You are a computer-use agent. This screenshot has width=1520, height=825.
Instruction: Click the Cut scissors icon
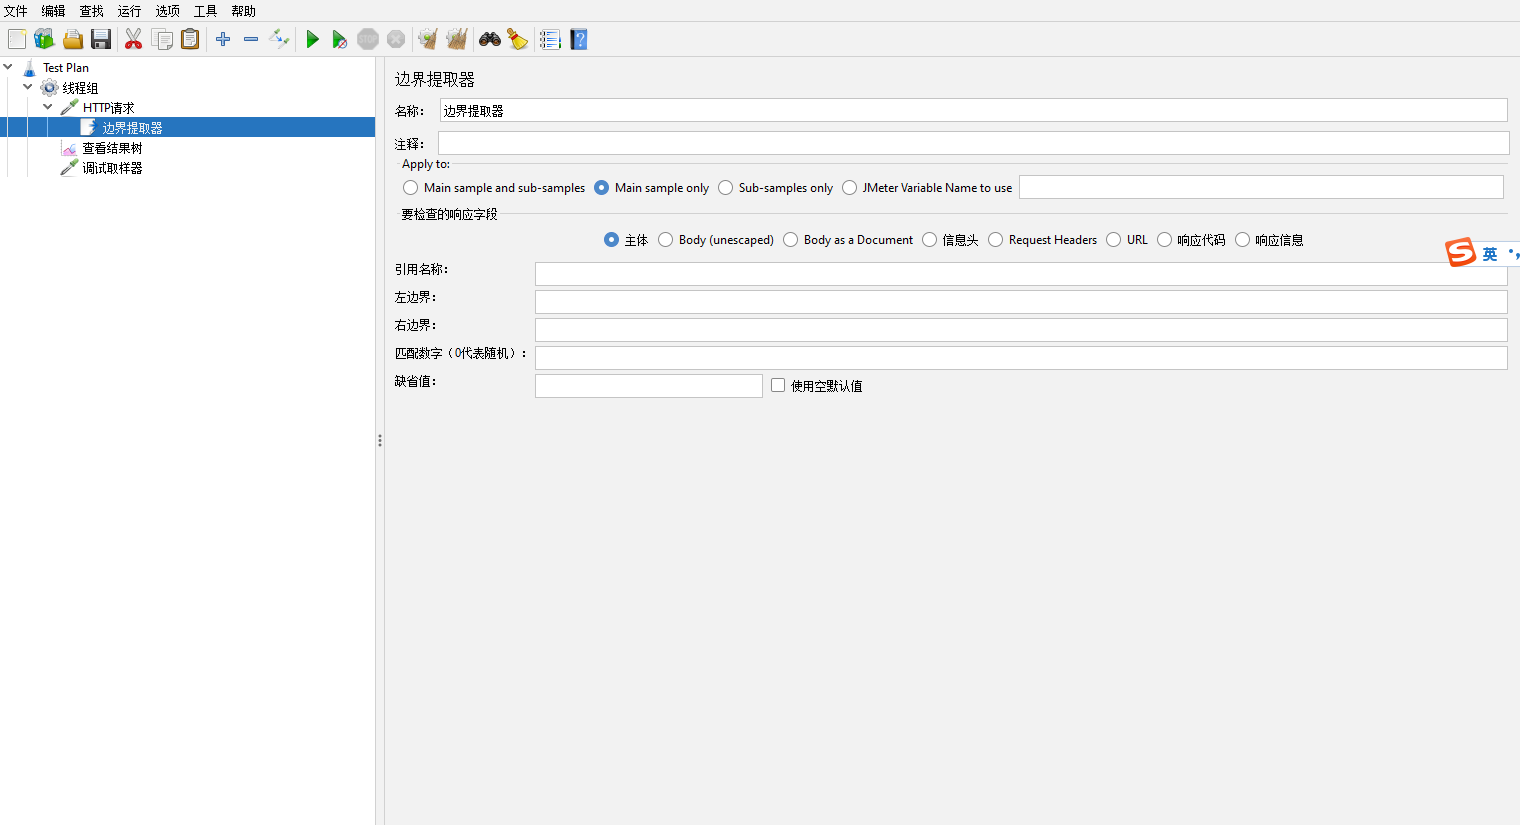[133, 39]
